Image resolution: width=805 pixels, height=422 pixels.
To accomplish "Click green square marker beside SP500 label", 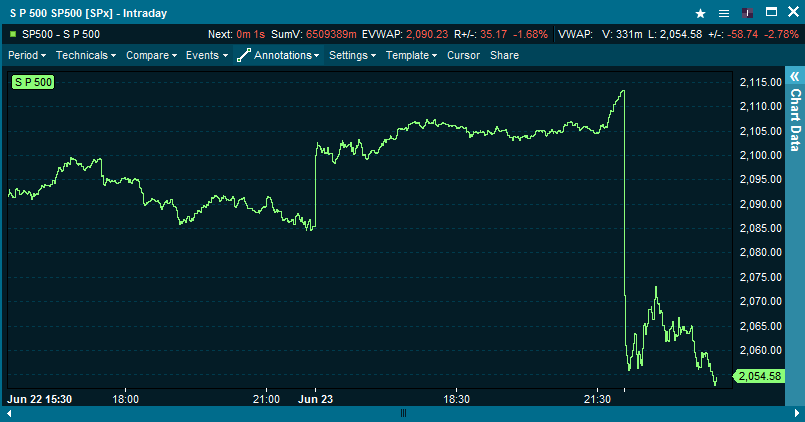I will [13, 34].
